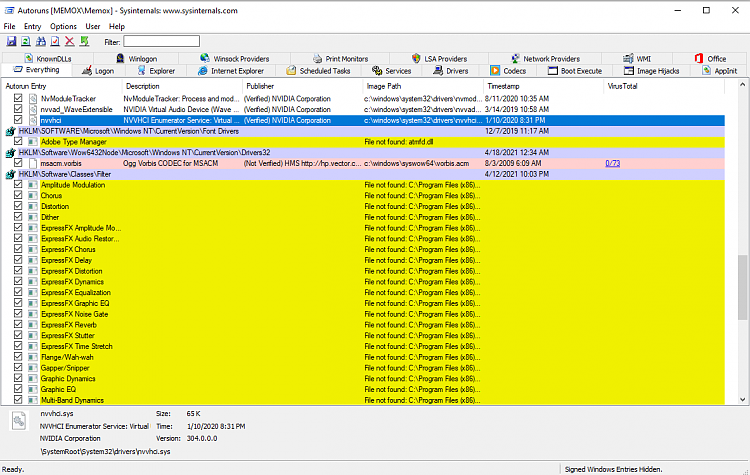The image size is (750, 475).
Task: Sort by VirusTotal column header
Action: pyautogui.click(x=664, y=86)
